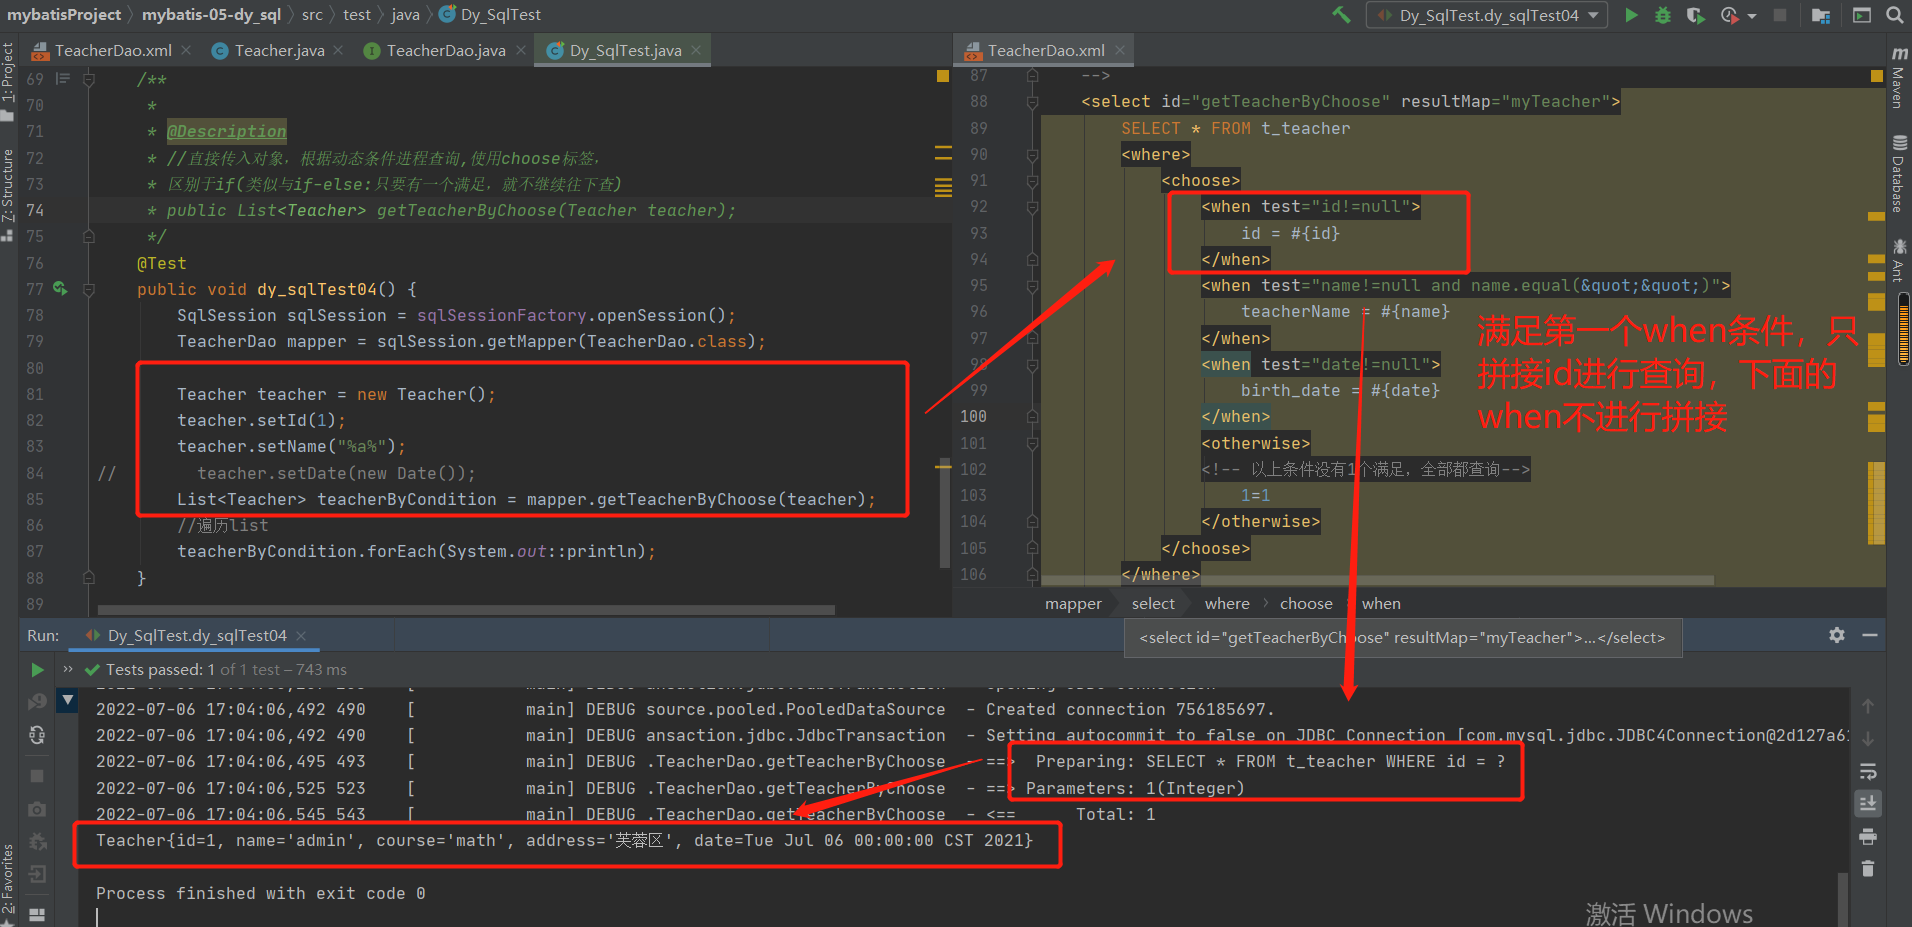This screenshot has height=927, width=1912.
Task: Rerun failed tests in the Run panel
Action: [x=37, y=702]
